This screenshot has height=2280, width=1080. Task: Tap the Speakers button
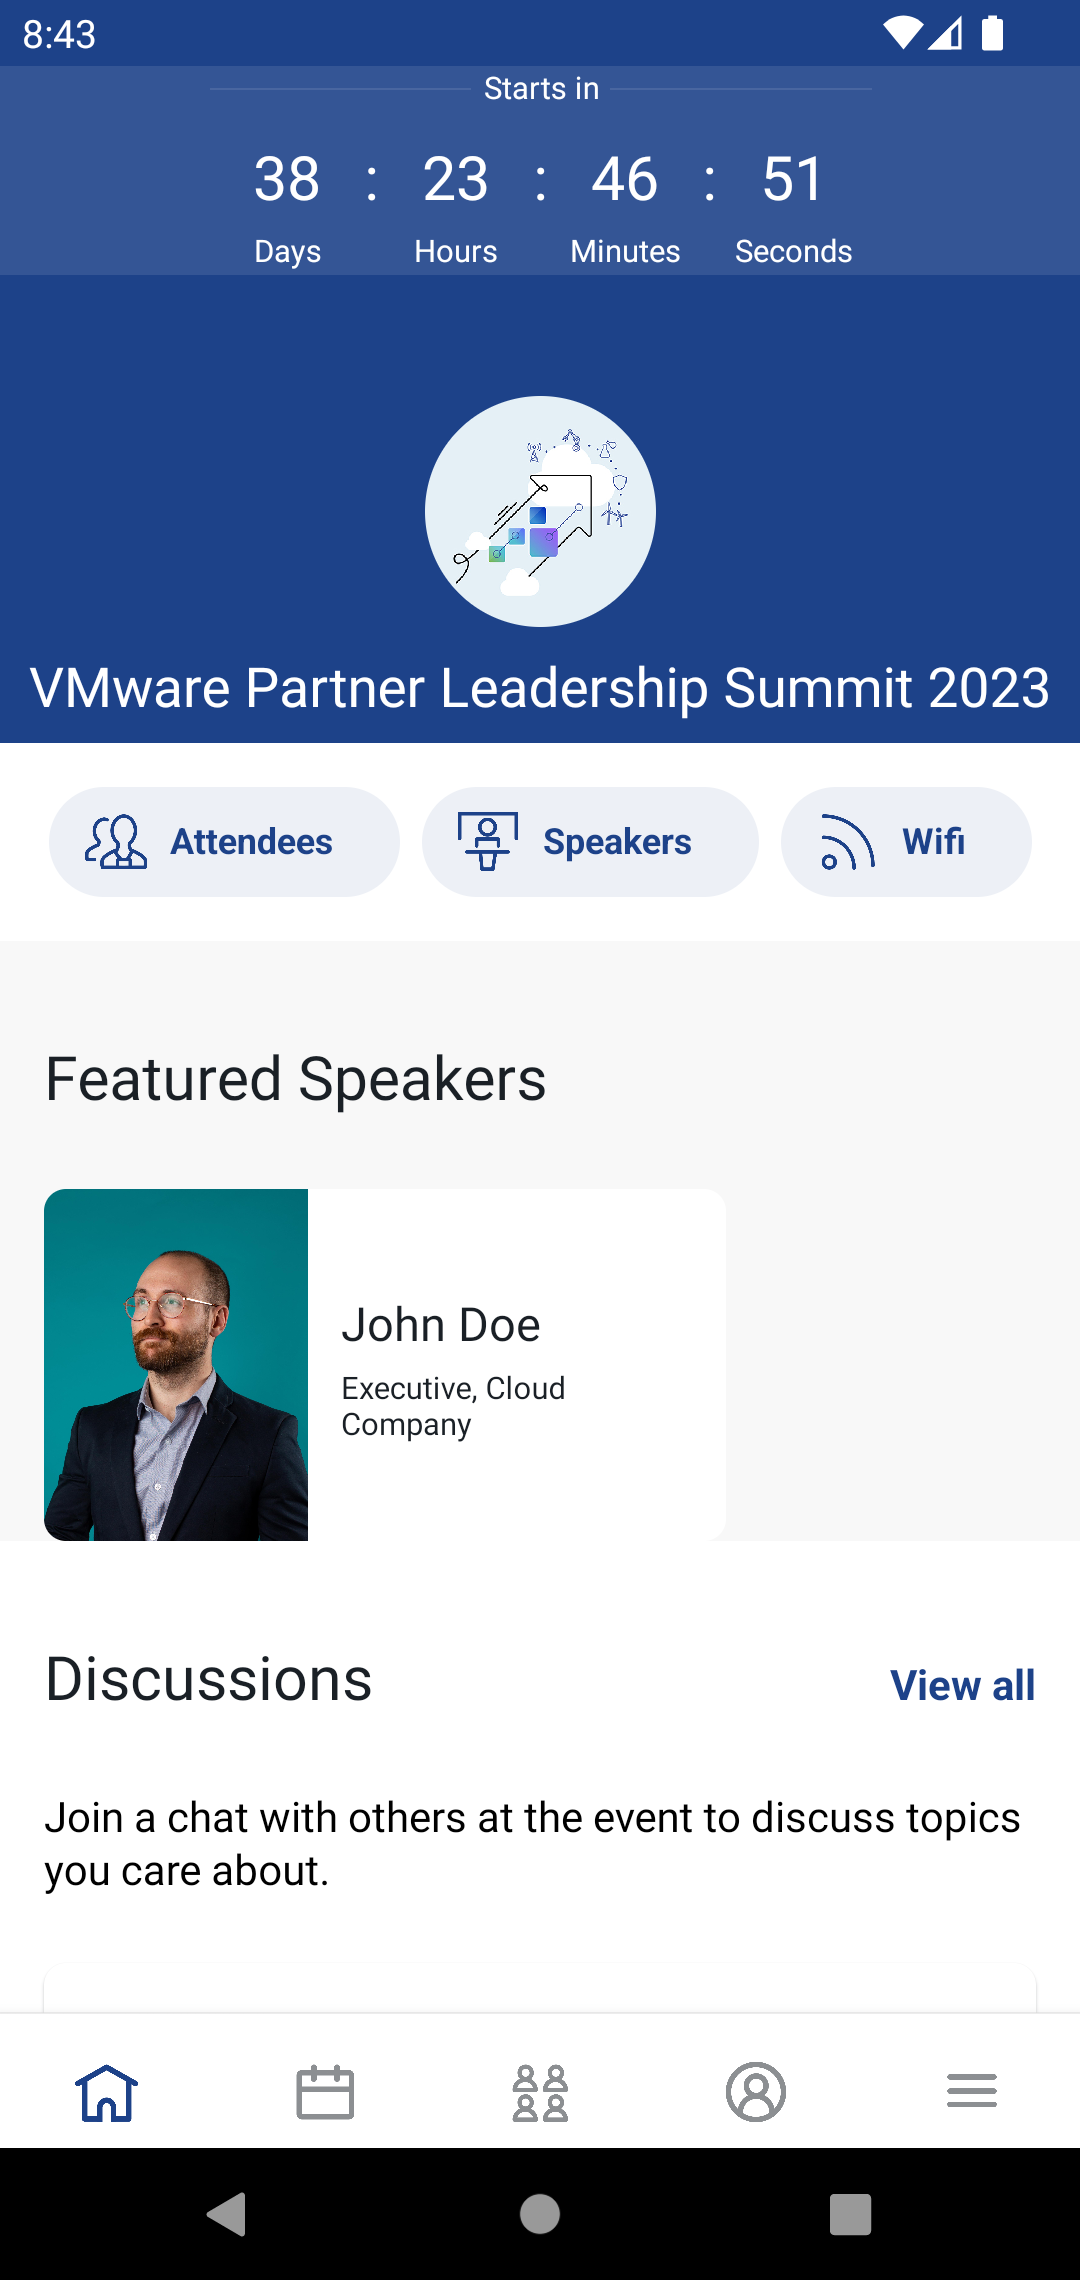coord(590,842)
